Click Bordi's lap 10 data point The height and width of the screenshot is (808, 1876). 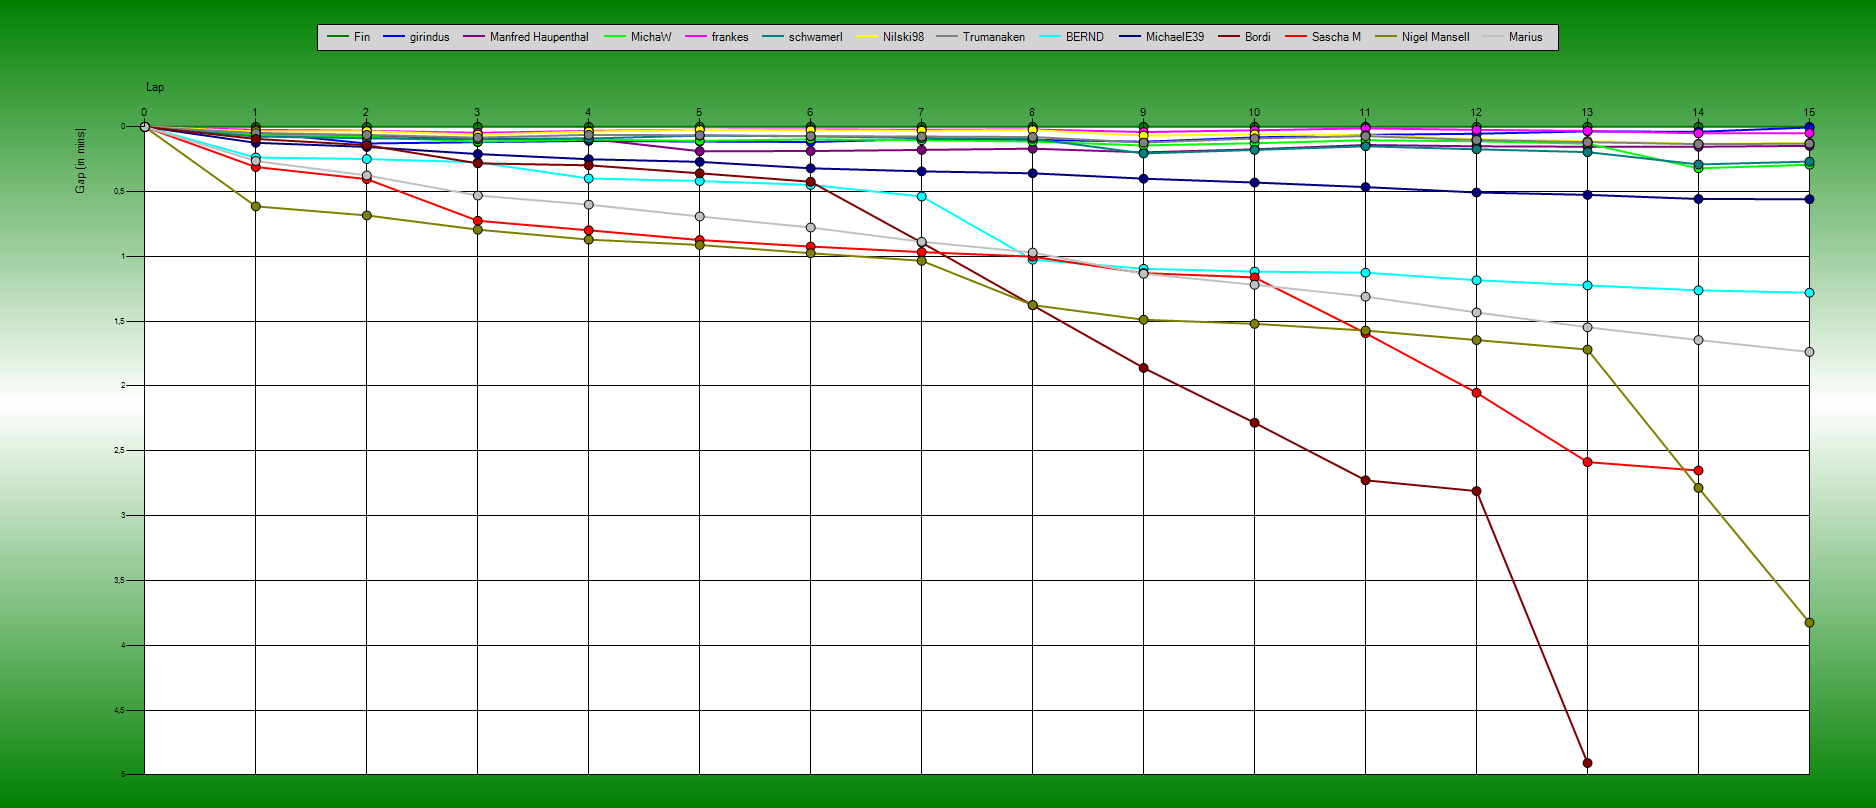[1254, 423]
